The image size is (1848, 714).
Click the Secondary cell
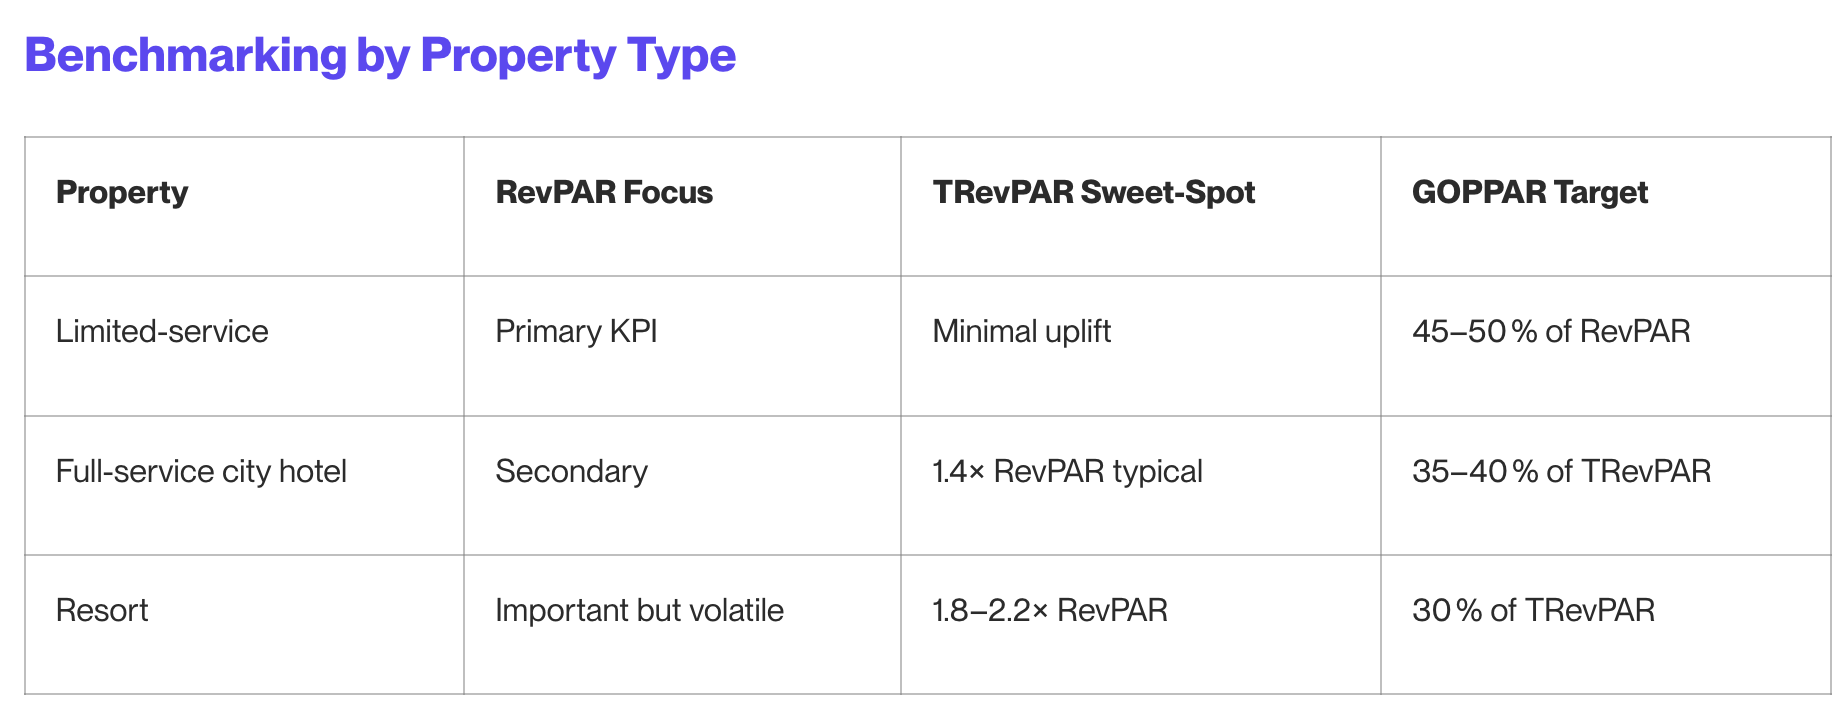[x=571, y=471]
